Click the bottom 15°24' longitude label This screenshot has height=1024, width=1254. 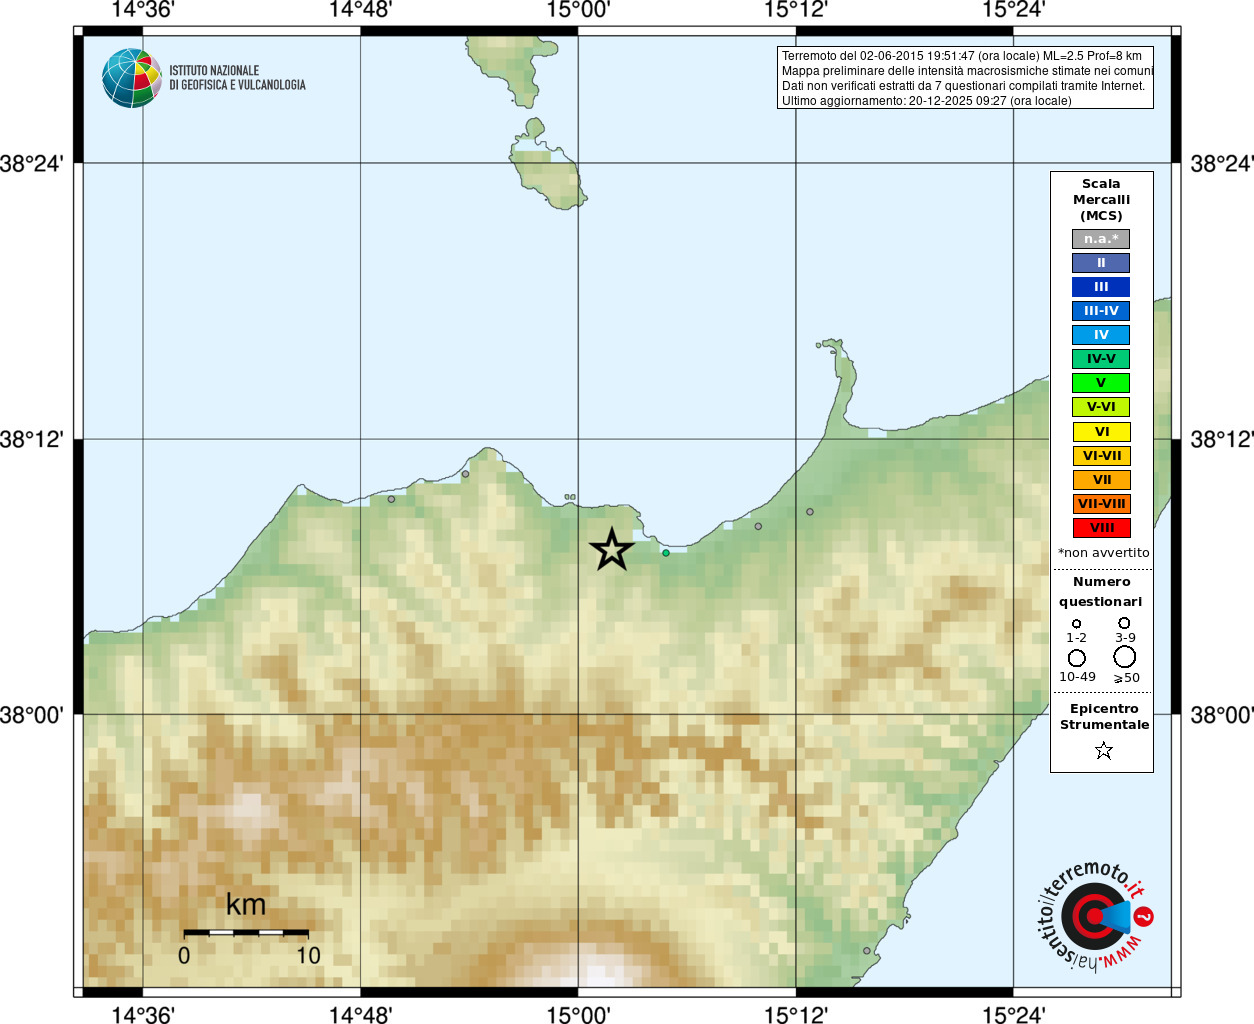point(1013,1014)
